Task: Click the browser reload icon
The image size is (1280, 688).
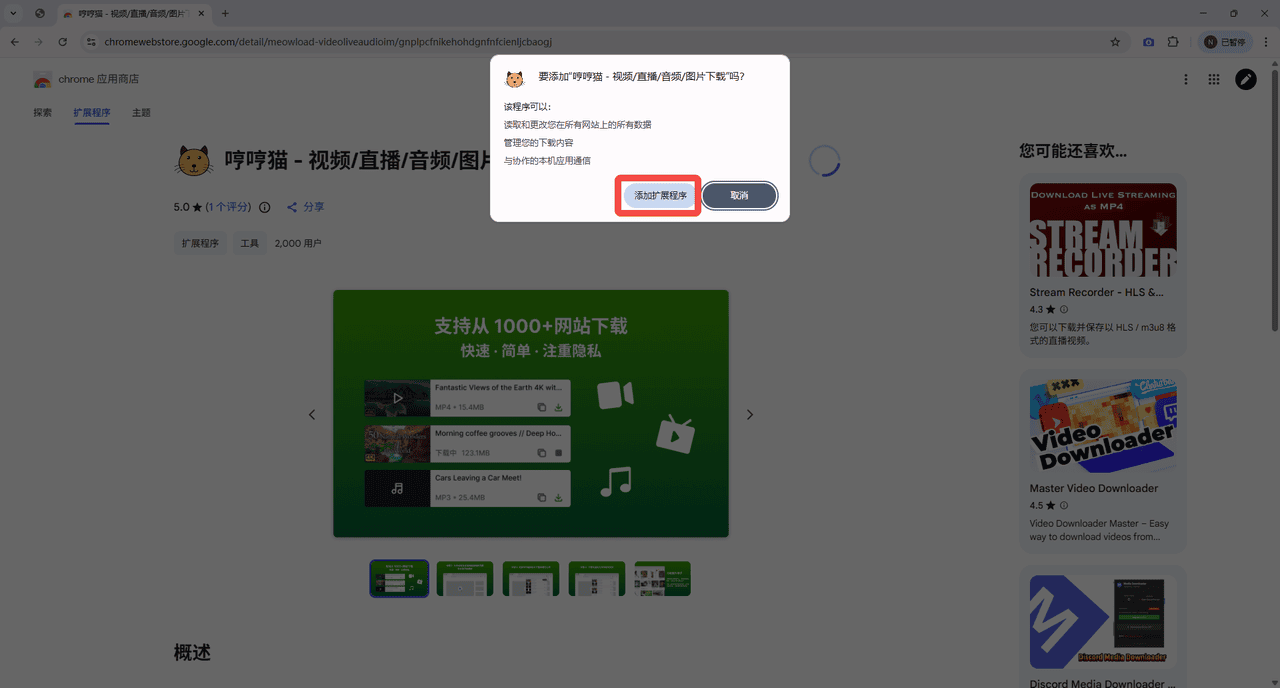Action: [63, 42]
